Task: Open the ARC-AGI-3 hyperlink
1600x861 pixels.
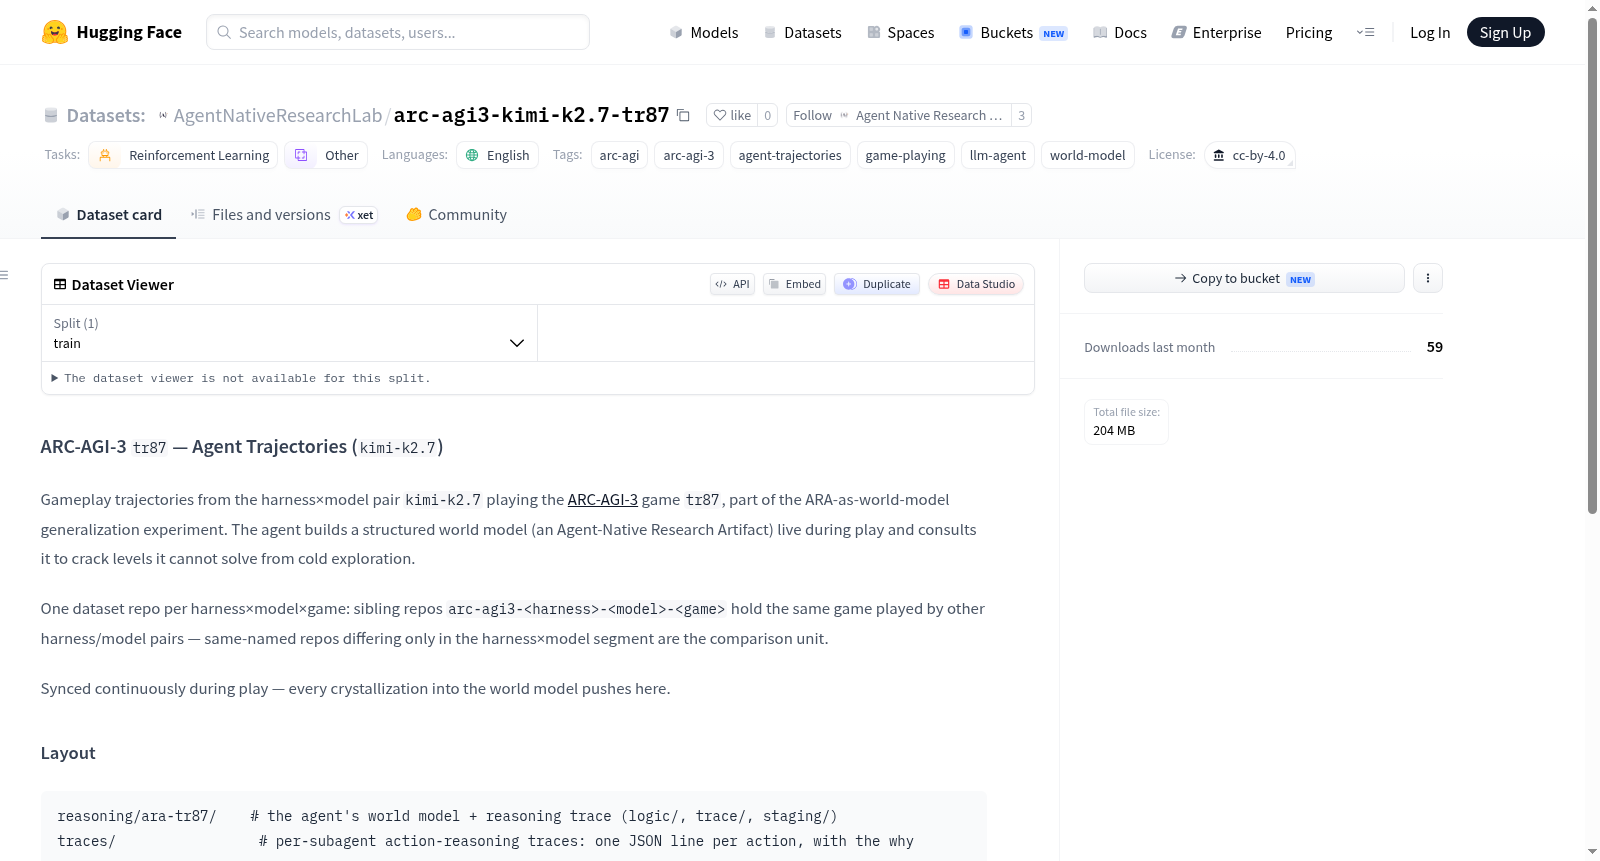Action: [x=602, y=499]
